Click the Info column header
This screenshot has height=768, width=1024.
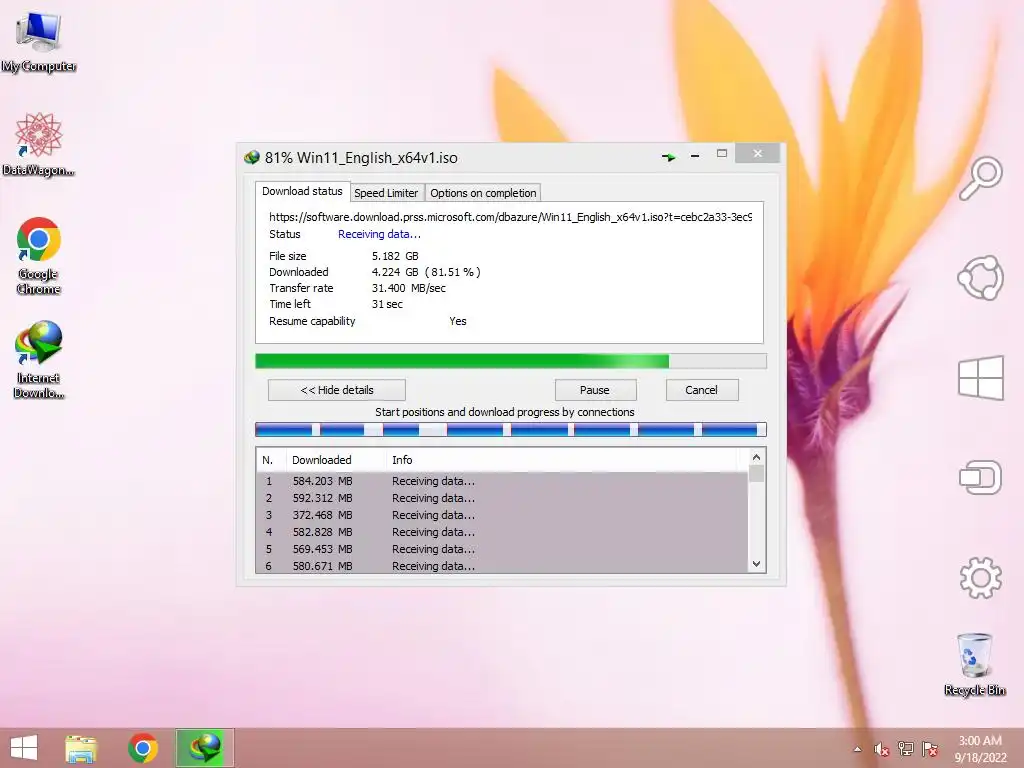tap(562, 460)
